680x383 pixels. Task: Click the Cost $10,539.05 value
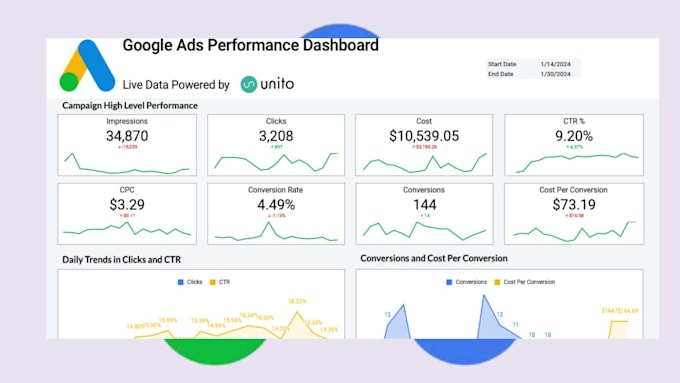point(424,136)
